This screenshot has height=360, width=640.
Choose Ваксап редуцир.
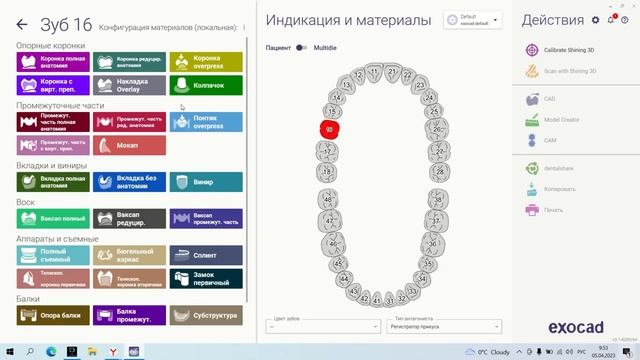coord(129,219)
